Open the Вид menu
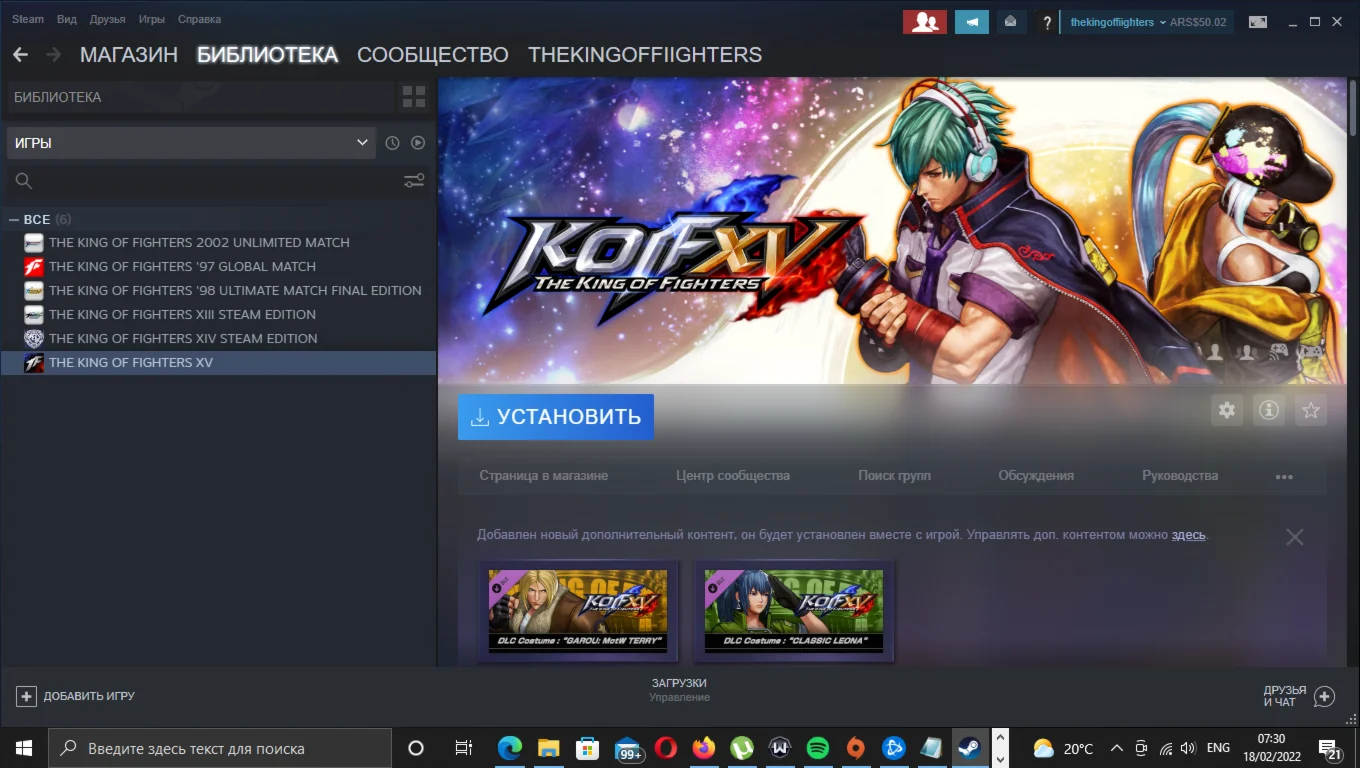This screenshot has height=768, width=1360. [x=67, y=19]
